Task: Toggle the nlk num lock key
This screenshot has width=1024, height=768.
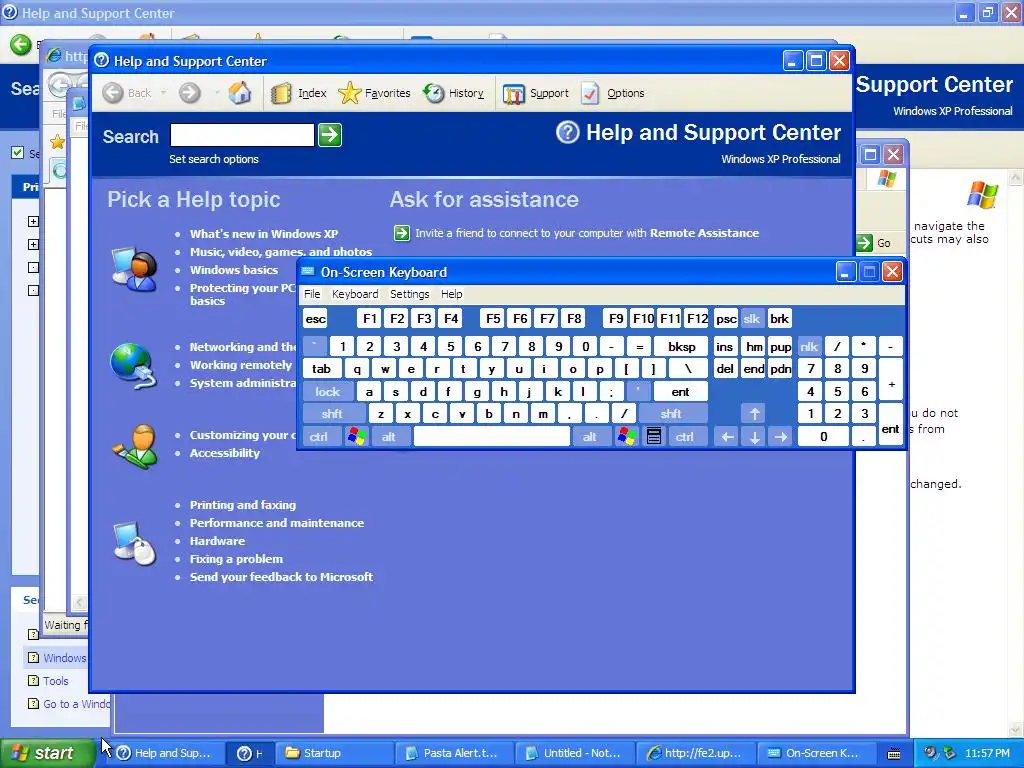Action: 808,347
